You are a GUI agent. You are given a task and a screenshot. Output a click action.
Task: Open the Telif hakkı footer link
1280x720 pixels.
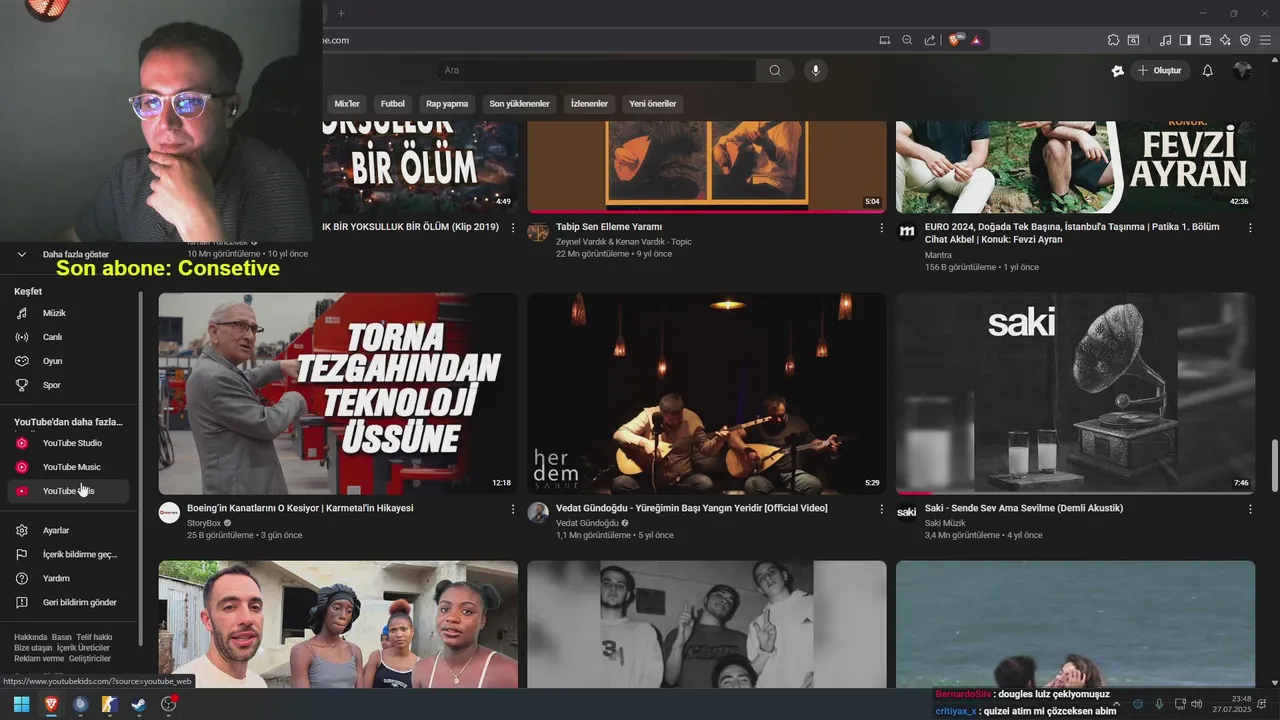[x=94, y=637]
